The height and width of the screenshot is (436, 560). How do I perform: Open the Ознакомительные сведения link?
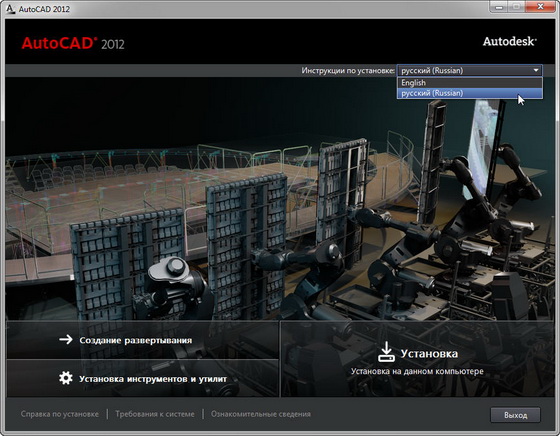point(261,414)
